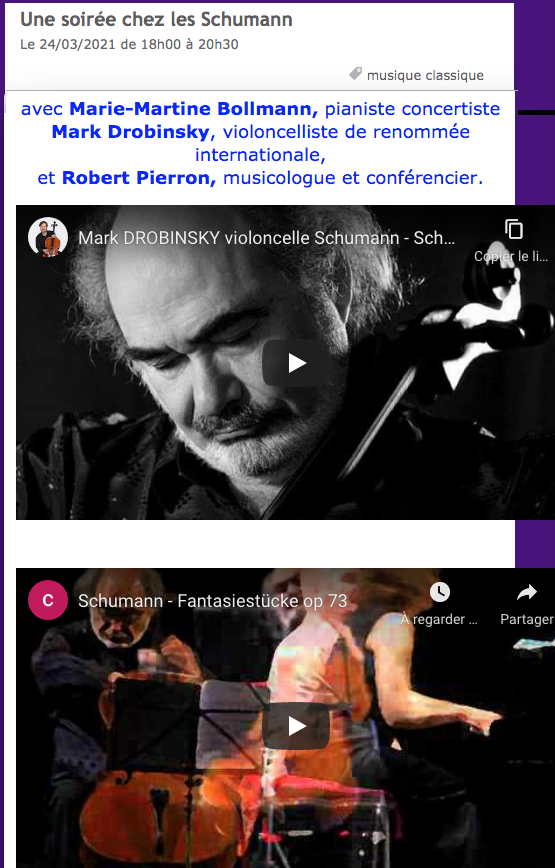This screenshot has height=868, width=555.
Task: Click the tag icon beside musique classique
Action: point(356,73)
